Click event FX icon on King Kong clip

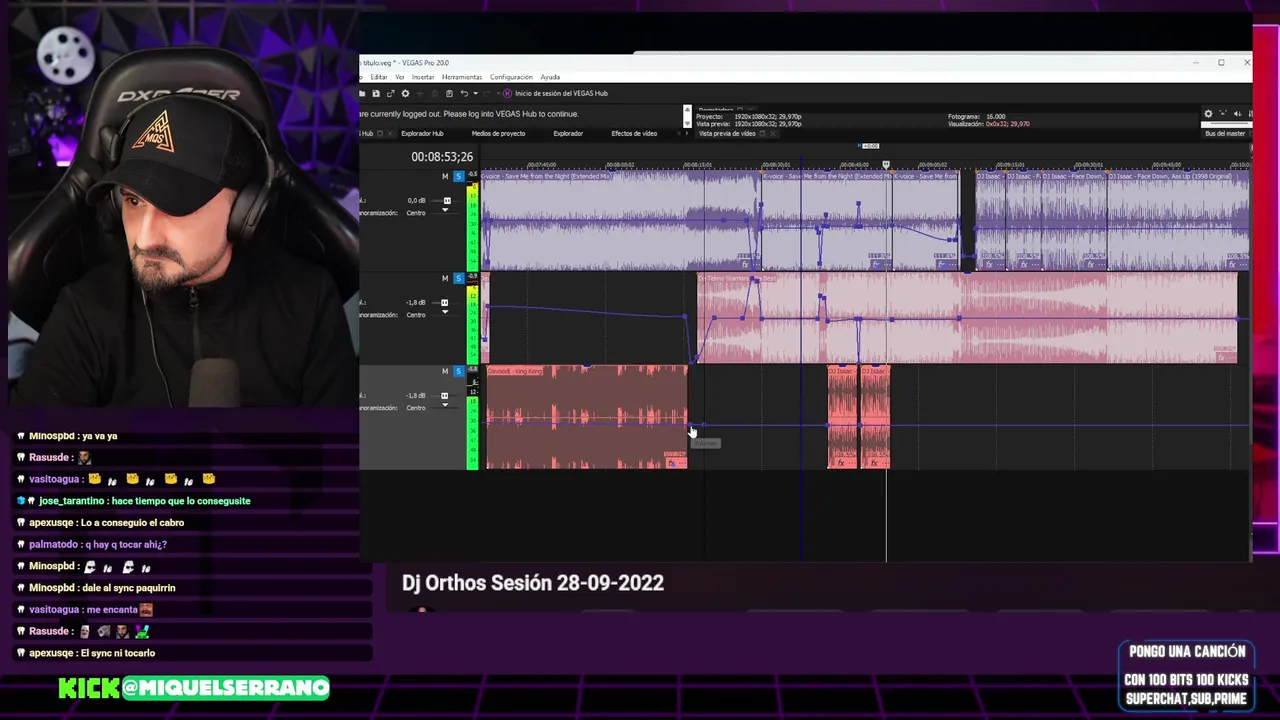pos(671,463)
